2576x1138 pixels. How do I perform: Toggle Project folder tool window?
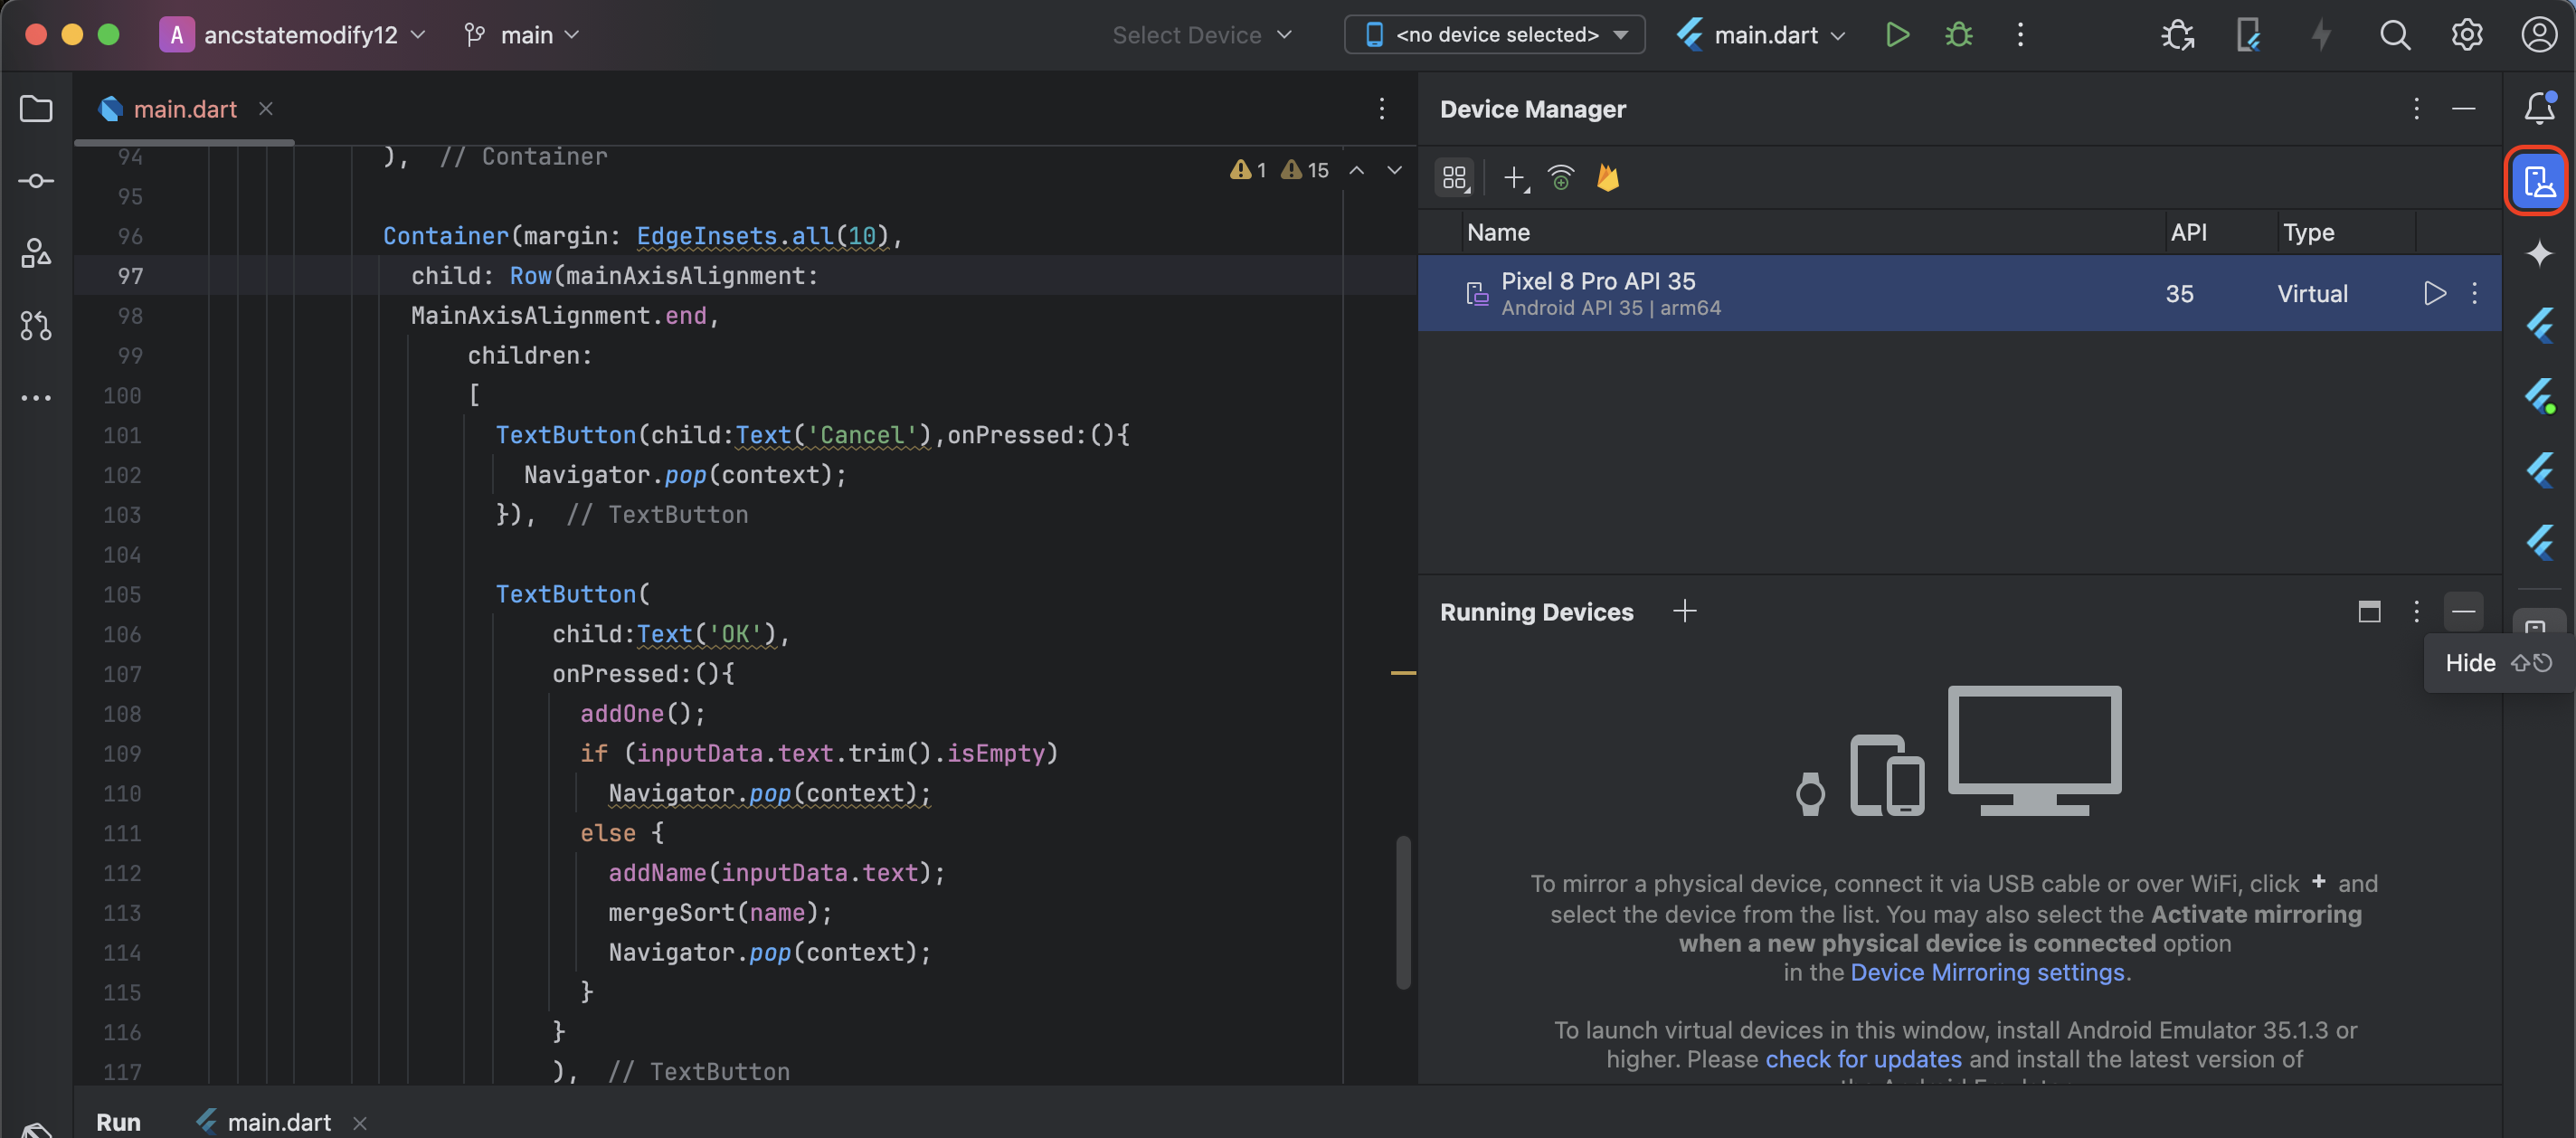click(x=36, y=108)
